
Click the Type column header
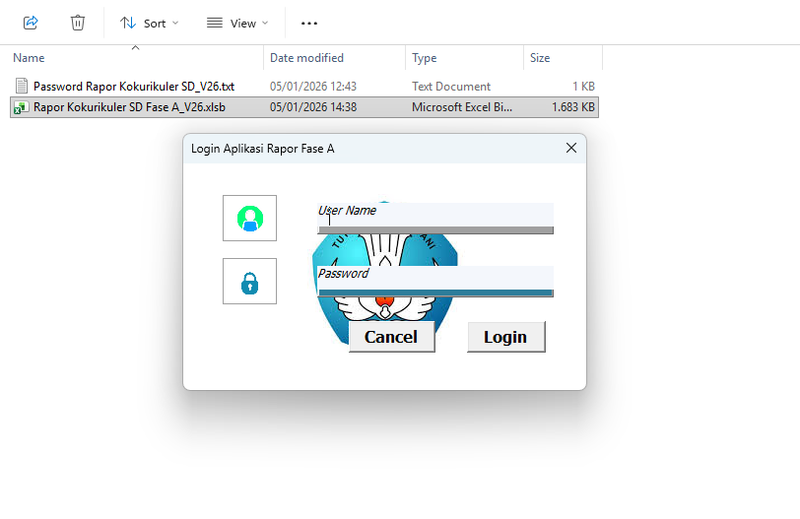[x=424, y=58]
